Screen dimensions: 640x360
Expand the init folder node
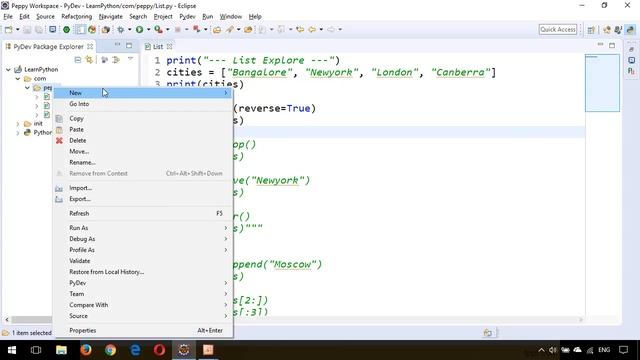pos(18,123)
